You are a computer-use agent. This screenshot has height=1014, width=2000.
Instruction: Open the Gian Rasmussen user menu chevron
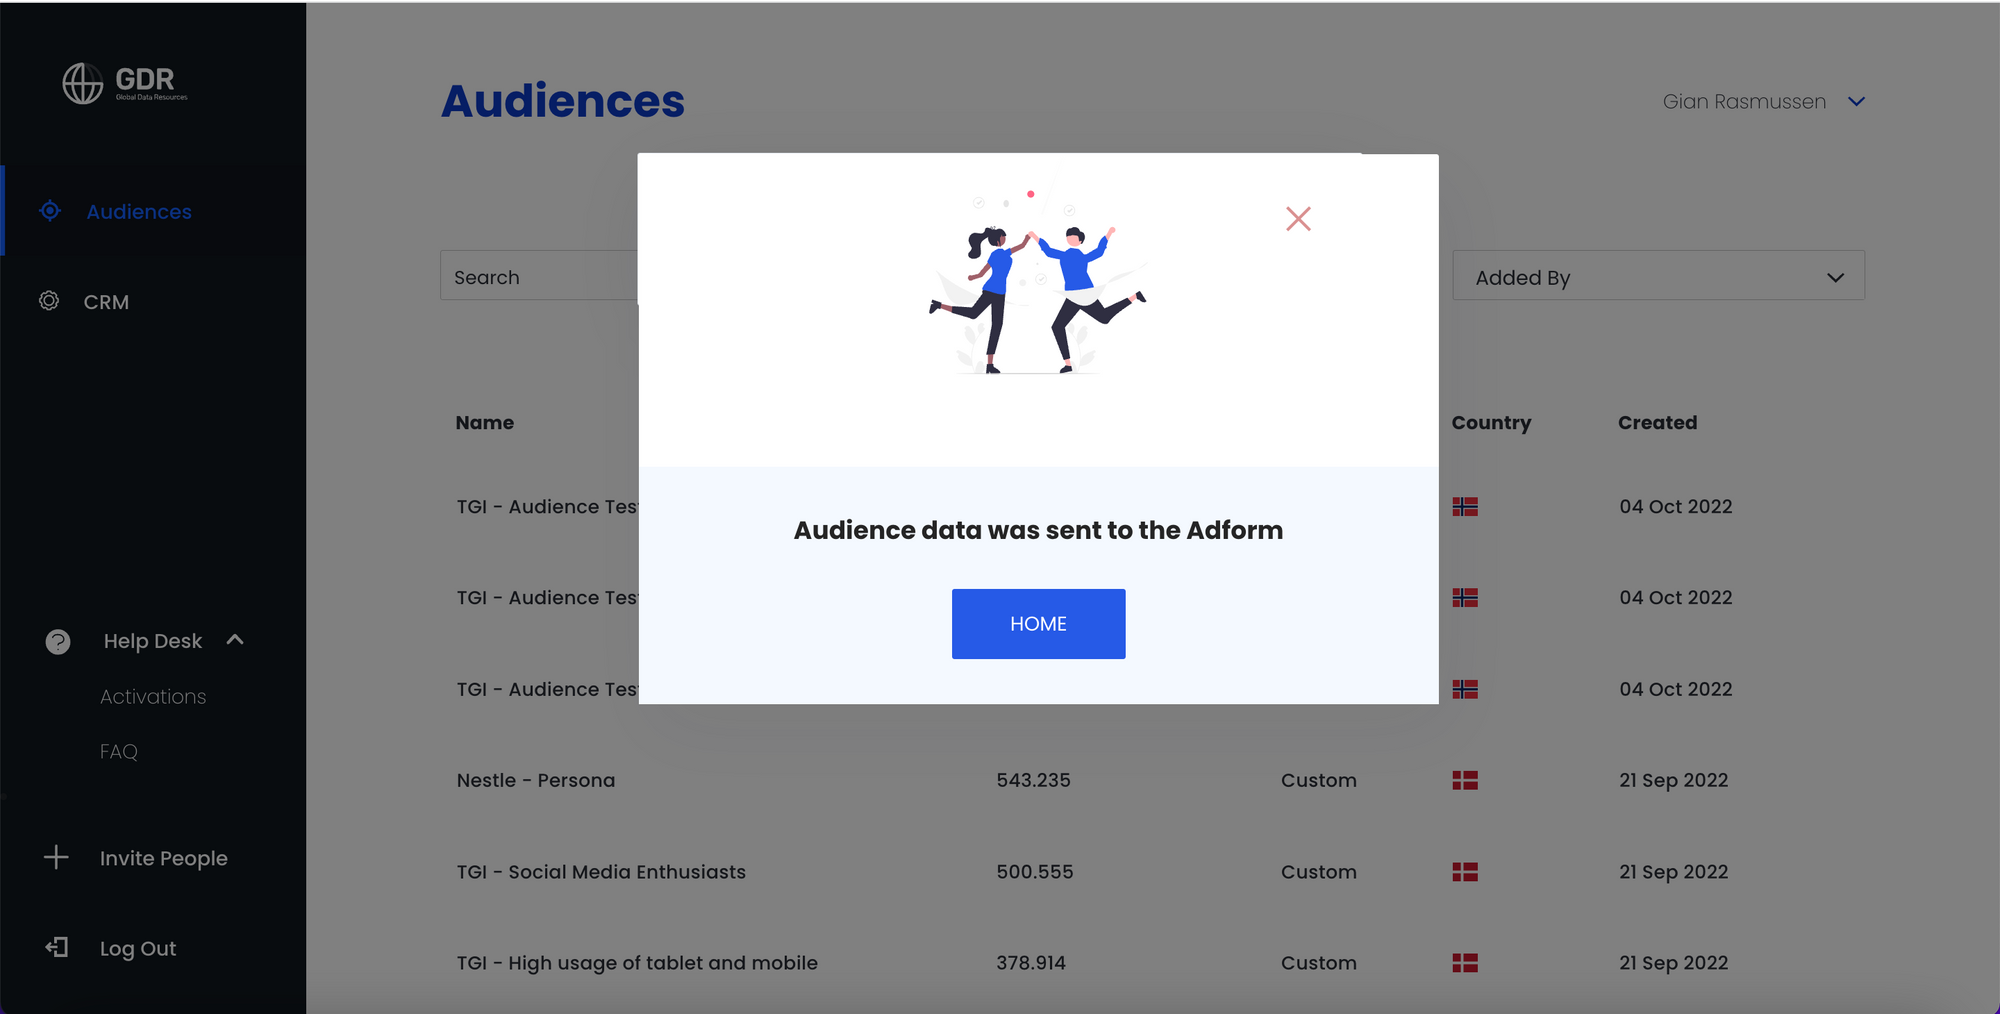(1857, 102)
